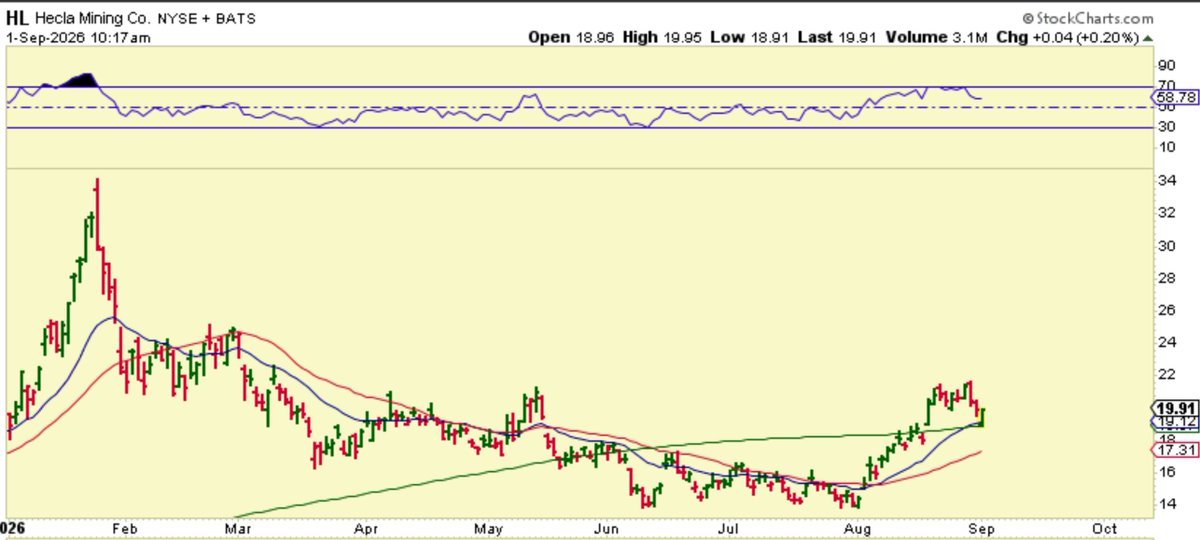This screenshot has height=540, width=1200.
Task: Click the 14 price axis label
Action: point(1166,503)
